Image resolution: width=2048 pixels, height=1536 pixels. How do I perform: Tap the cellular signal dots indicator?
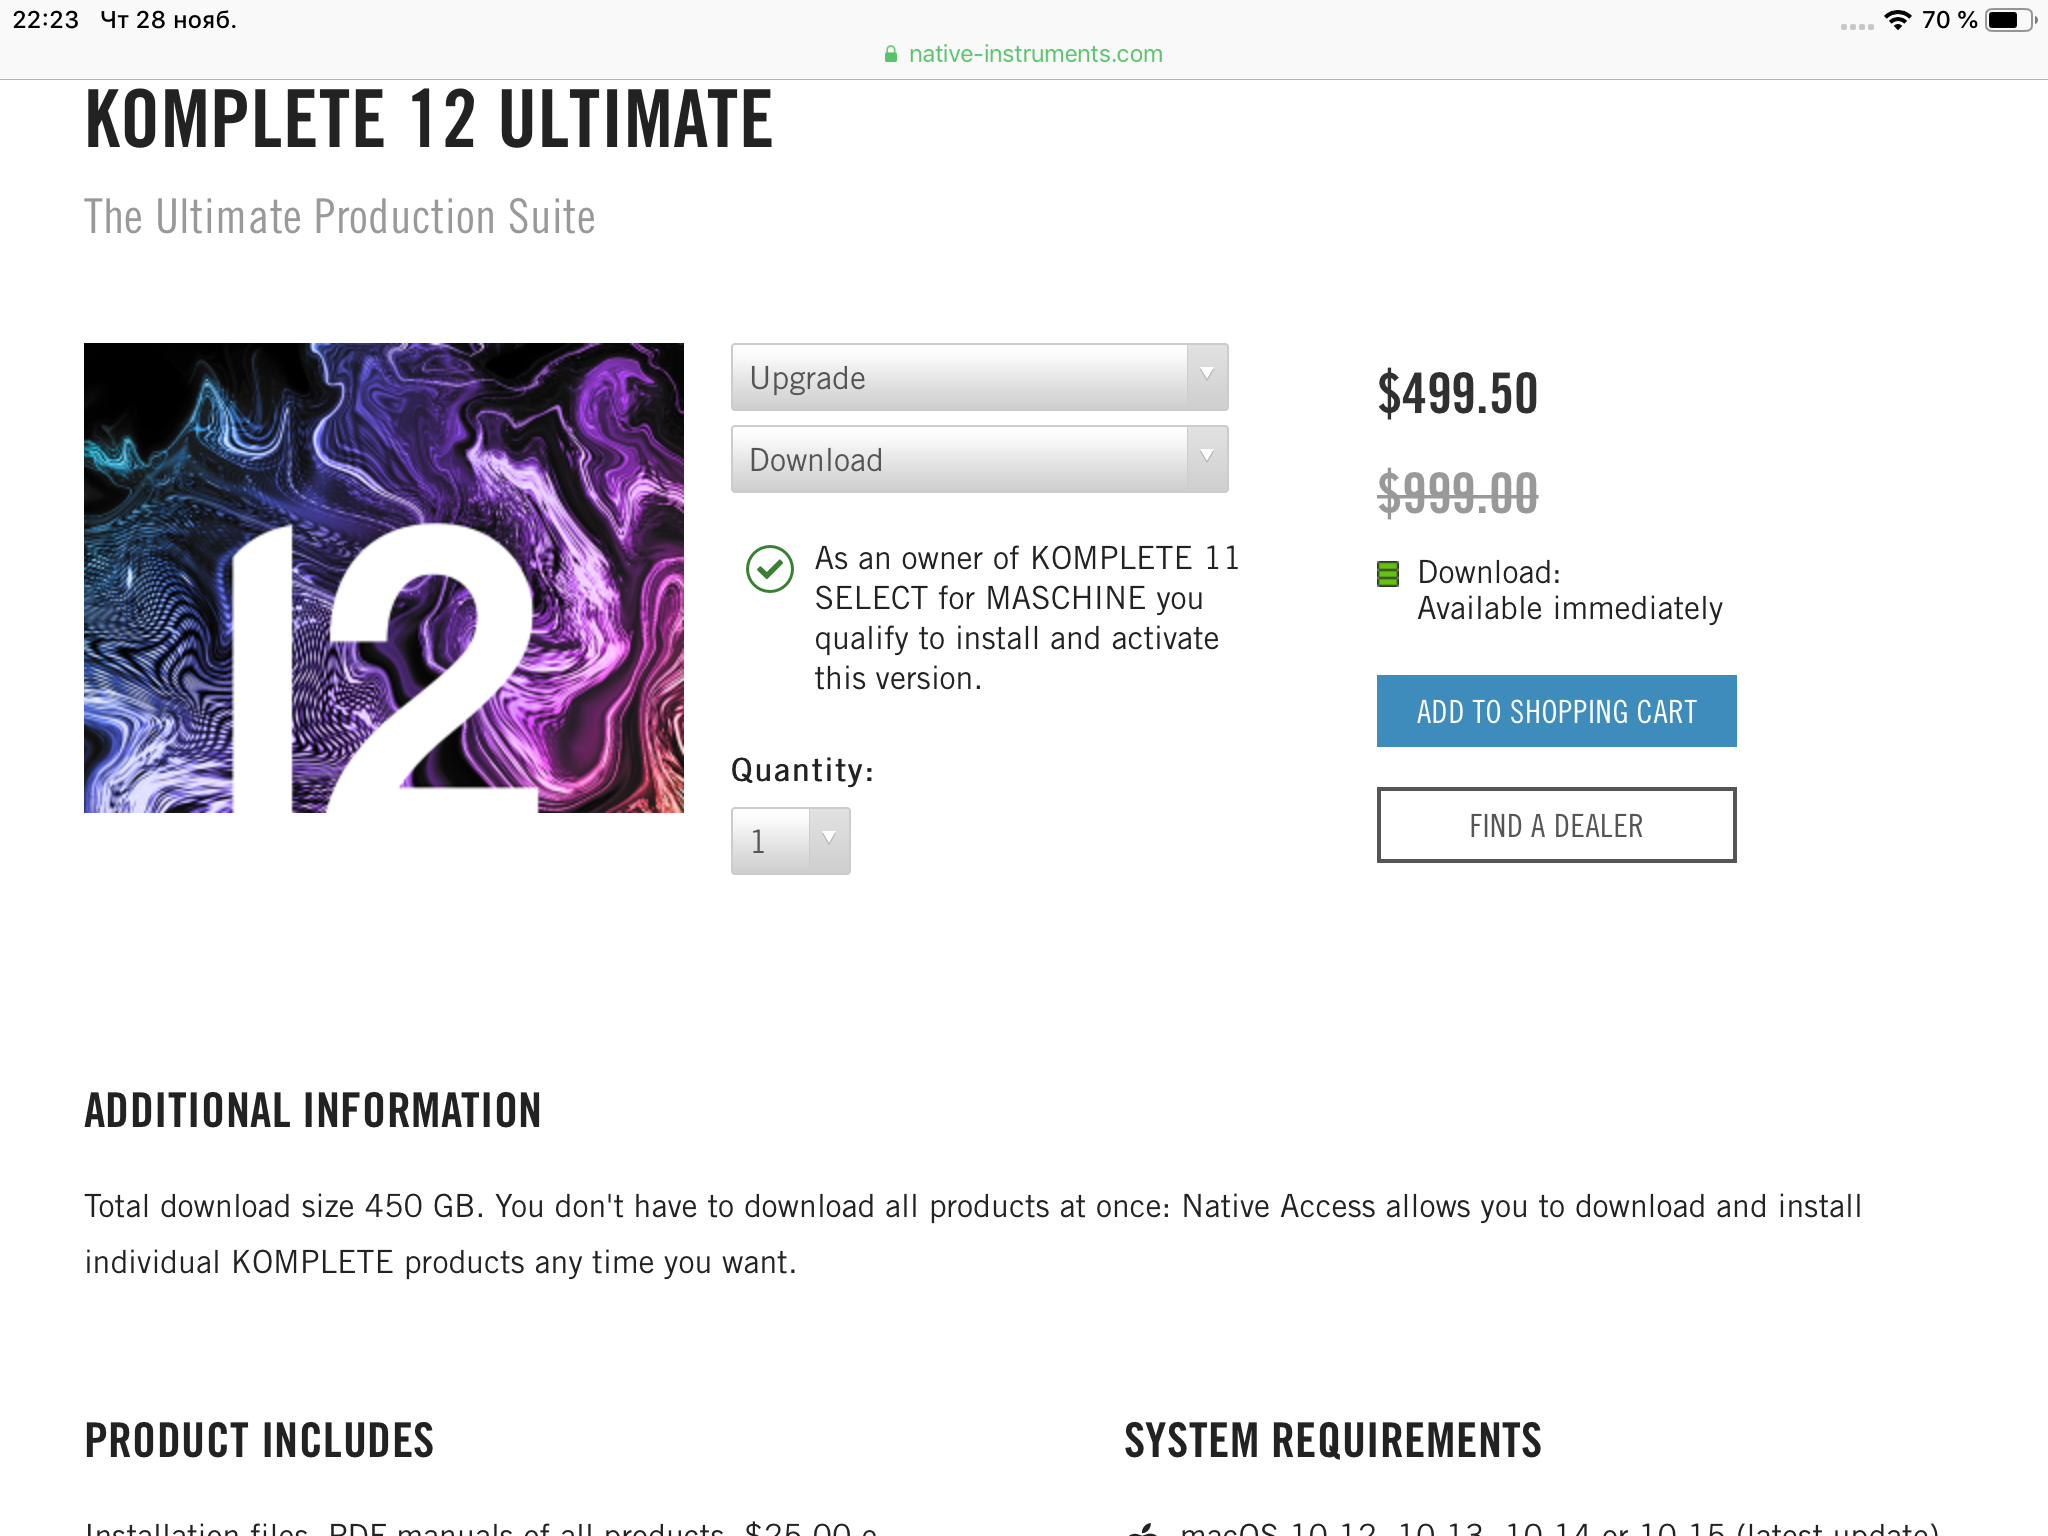[1856, 26]
